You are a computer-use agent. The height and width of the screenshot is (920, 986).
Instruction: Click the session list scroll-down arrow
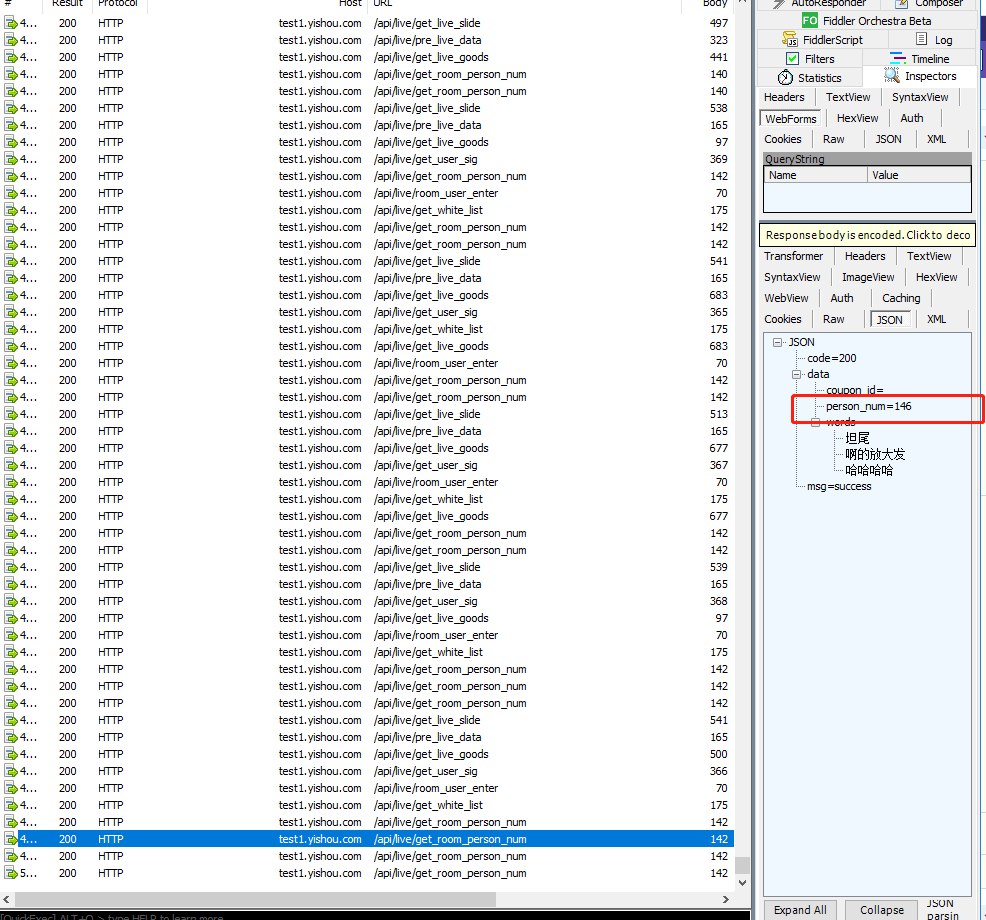point(743,882)
